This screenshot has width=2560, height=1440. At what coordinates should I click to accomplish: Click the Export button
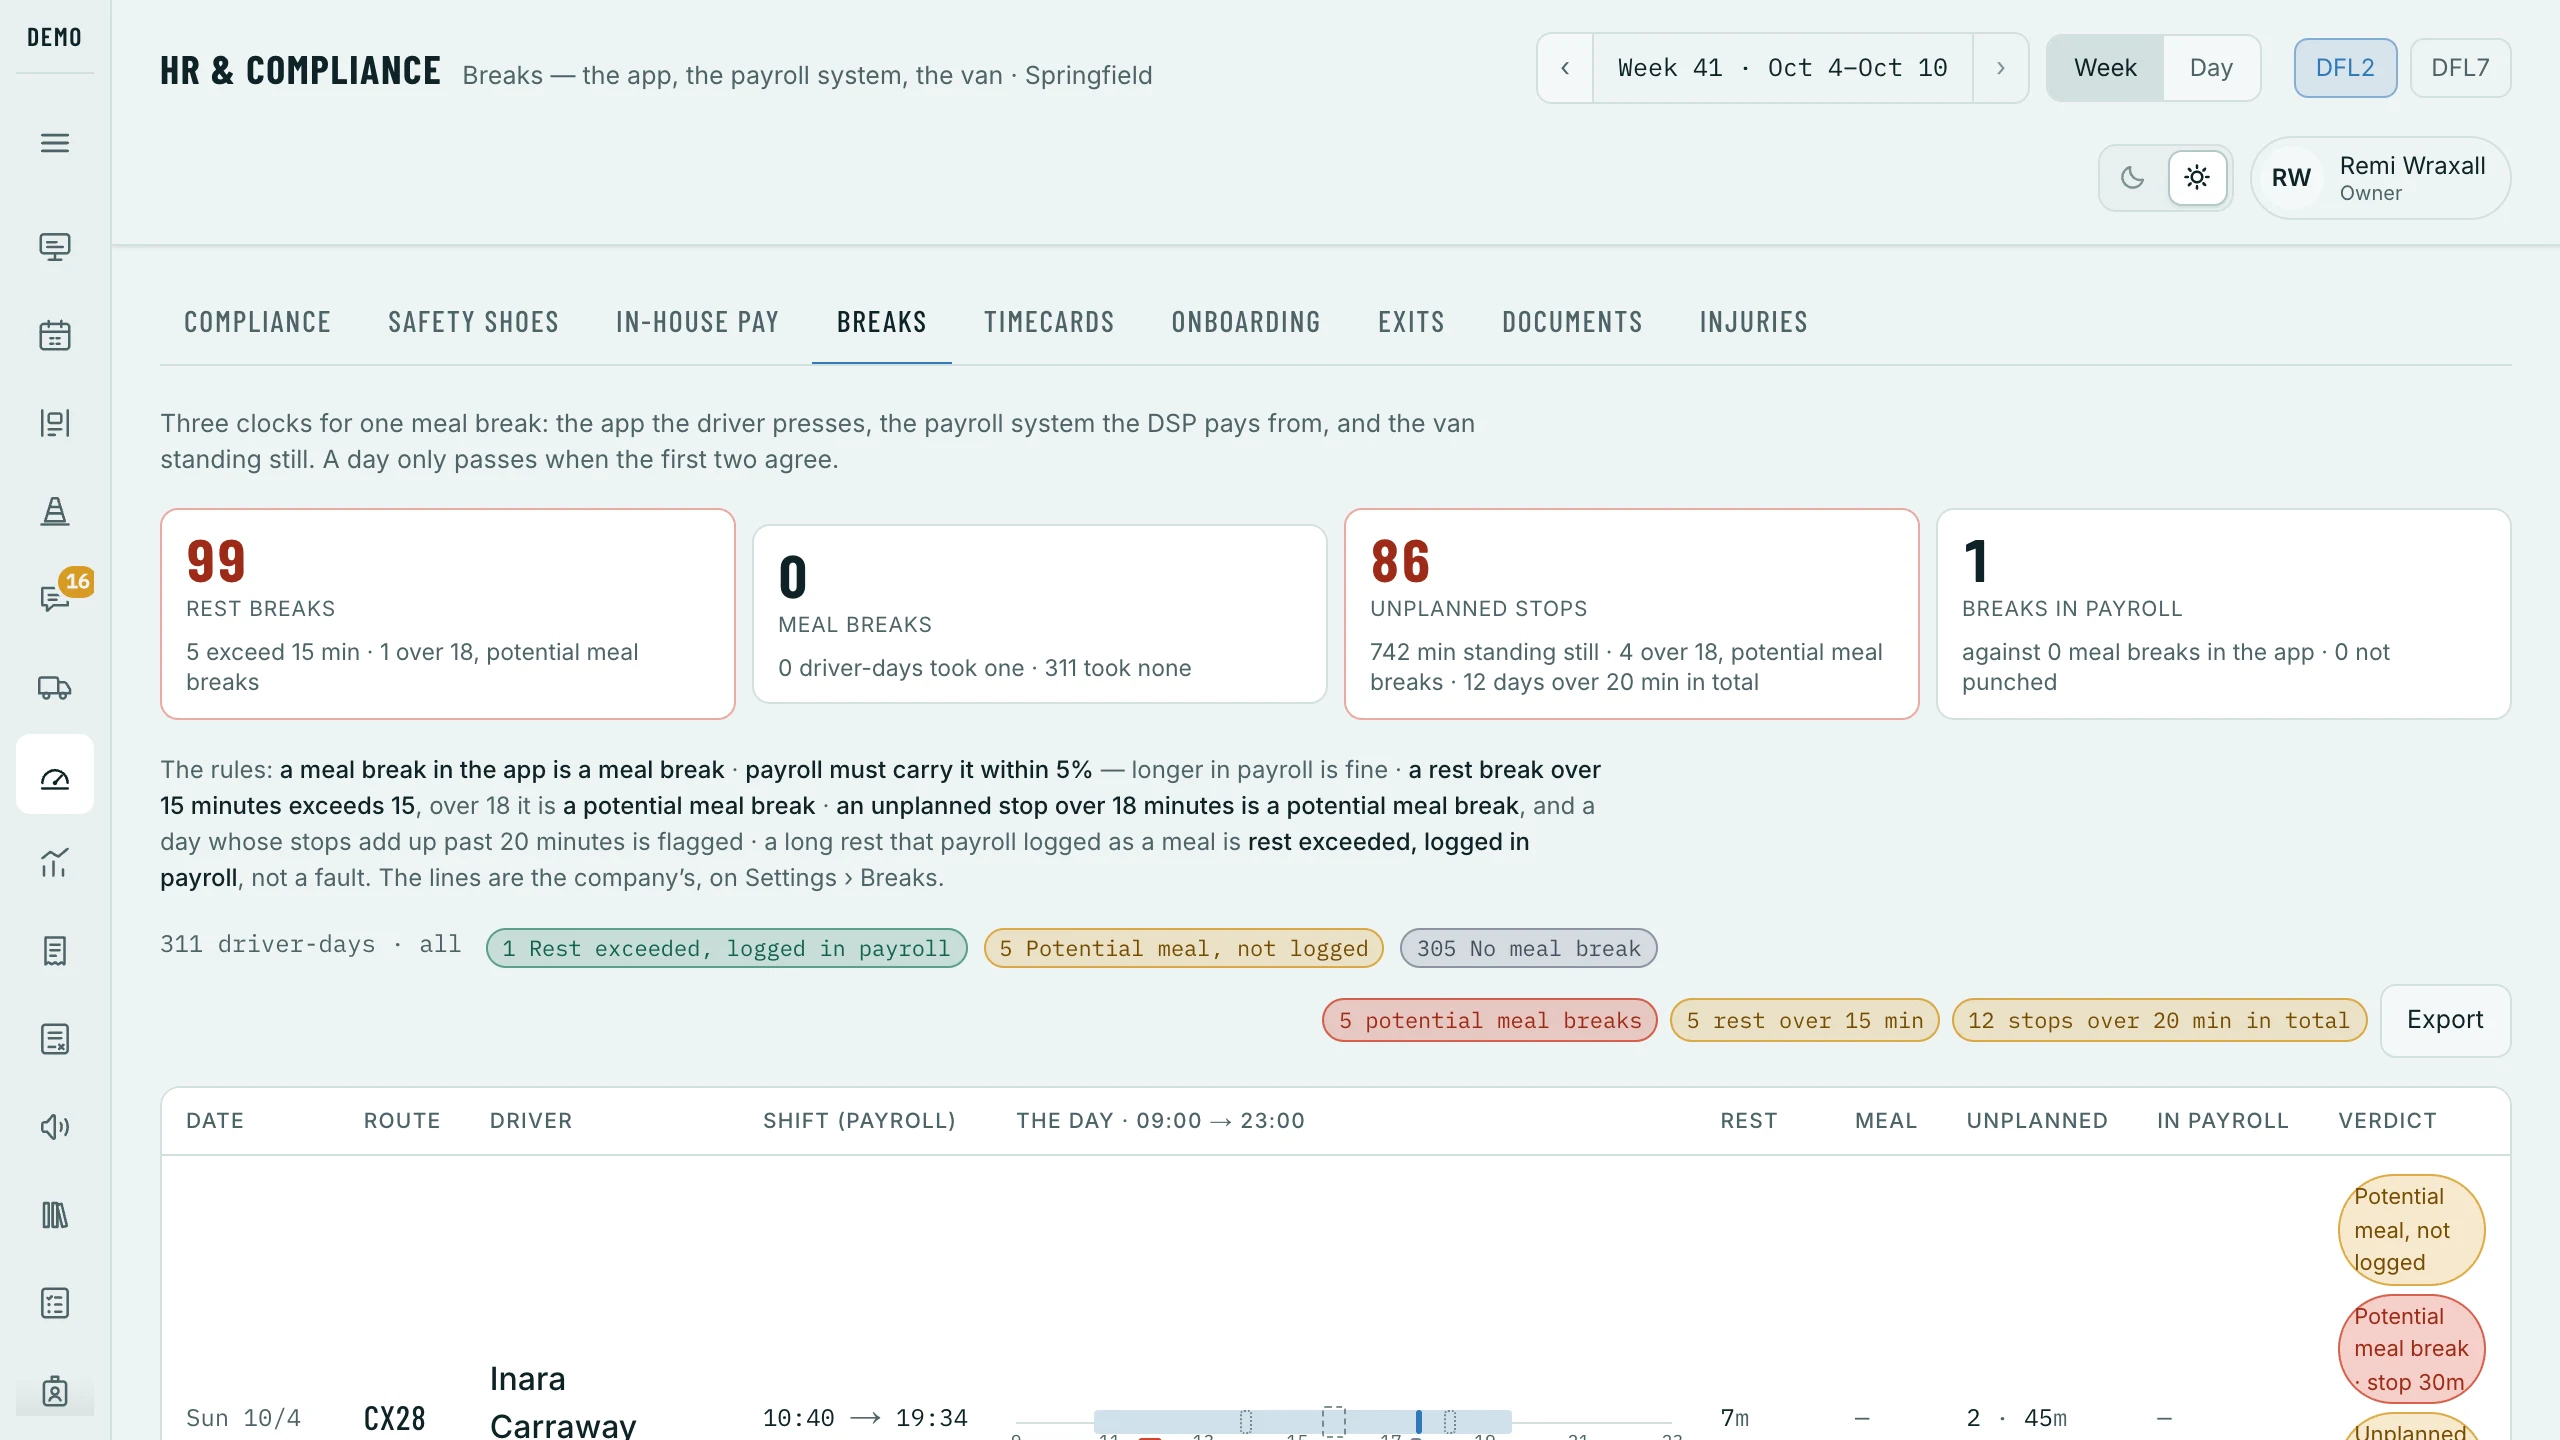[2445, 1020]
